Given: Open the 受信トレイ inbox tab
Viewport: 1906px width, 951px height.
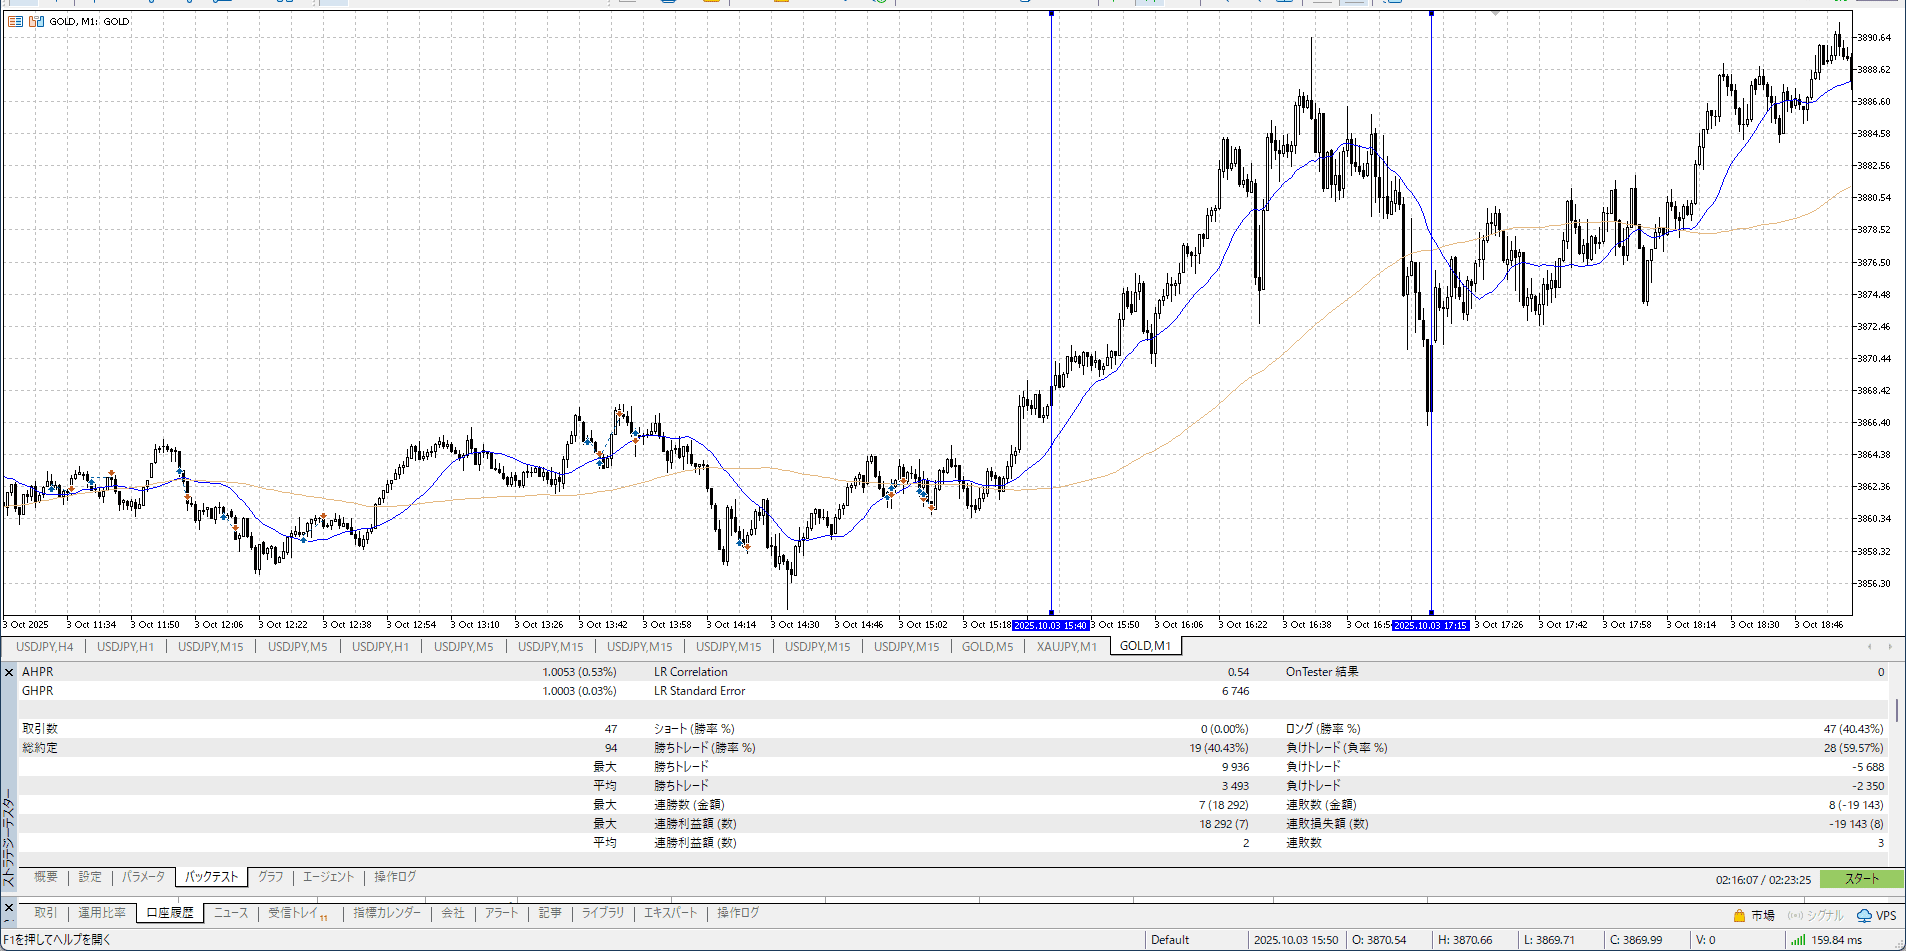Looking at the screenshot, I should click(x=293, y=913).
